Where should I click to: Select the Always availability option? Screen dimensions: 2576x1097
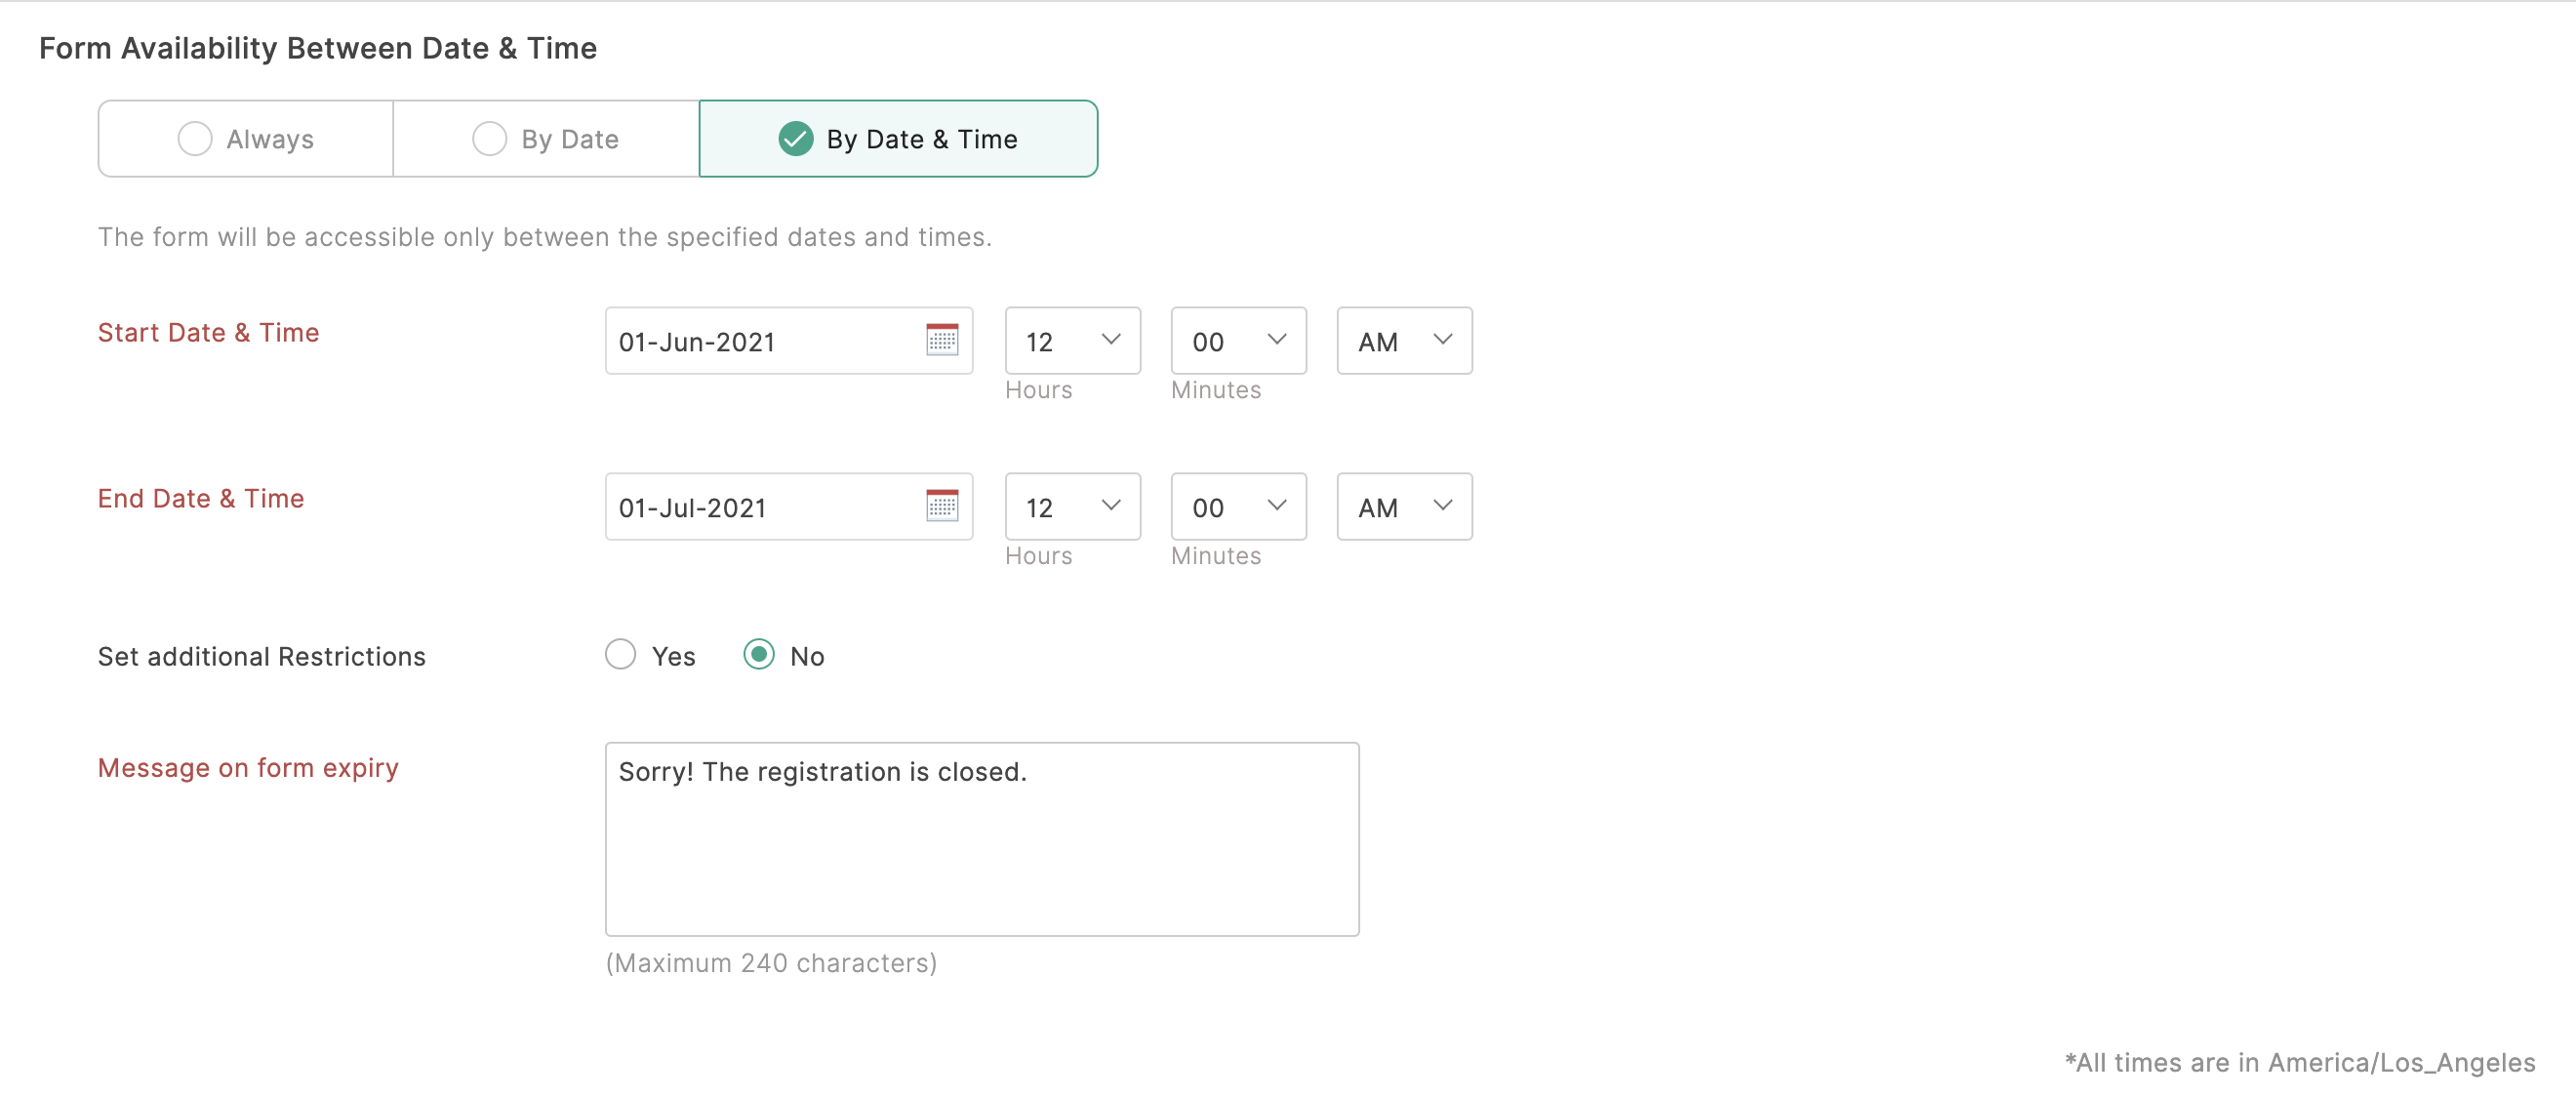[246, 139]
